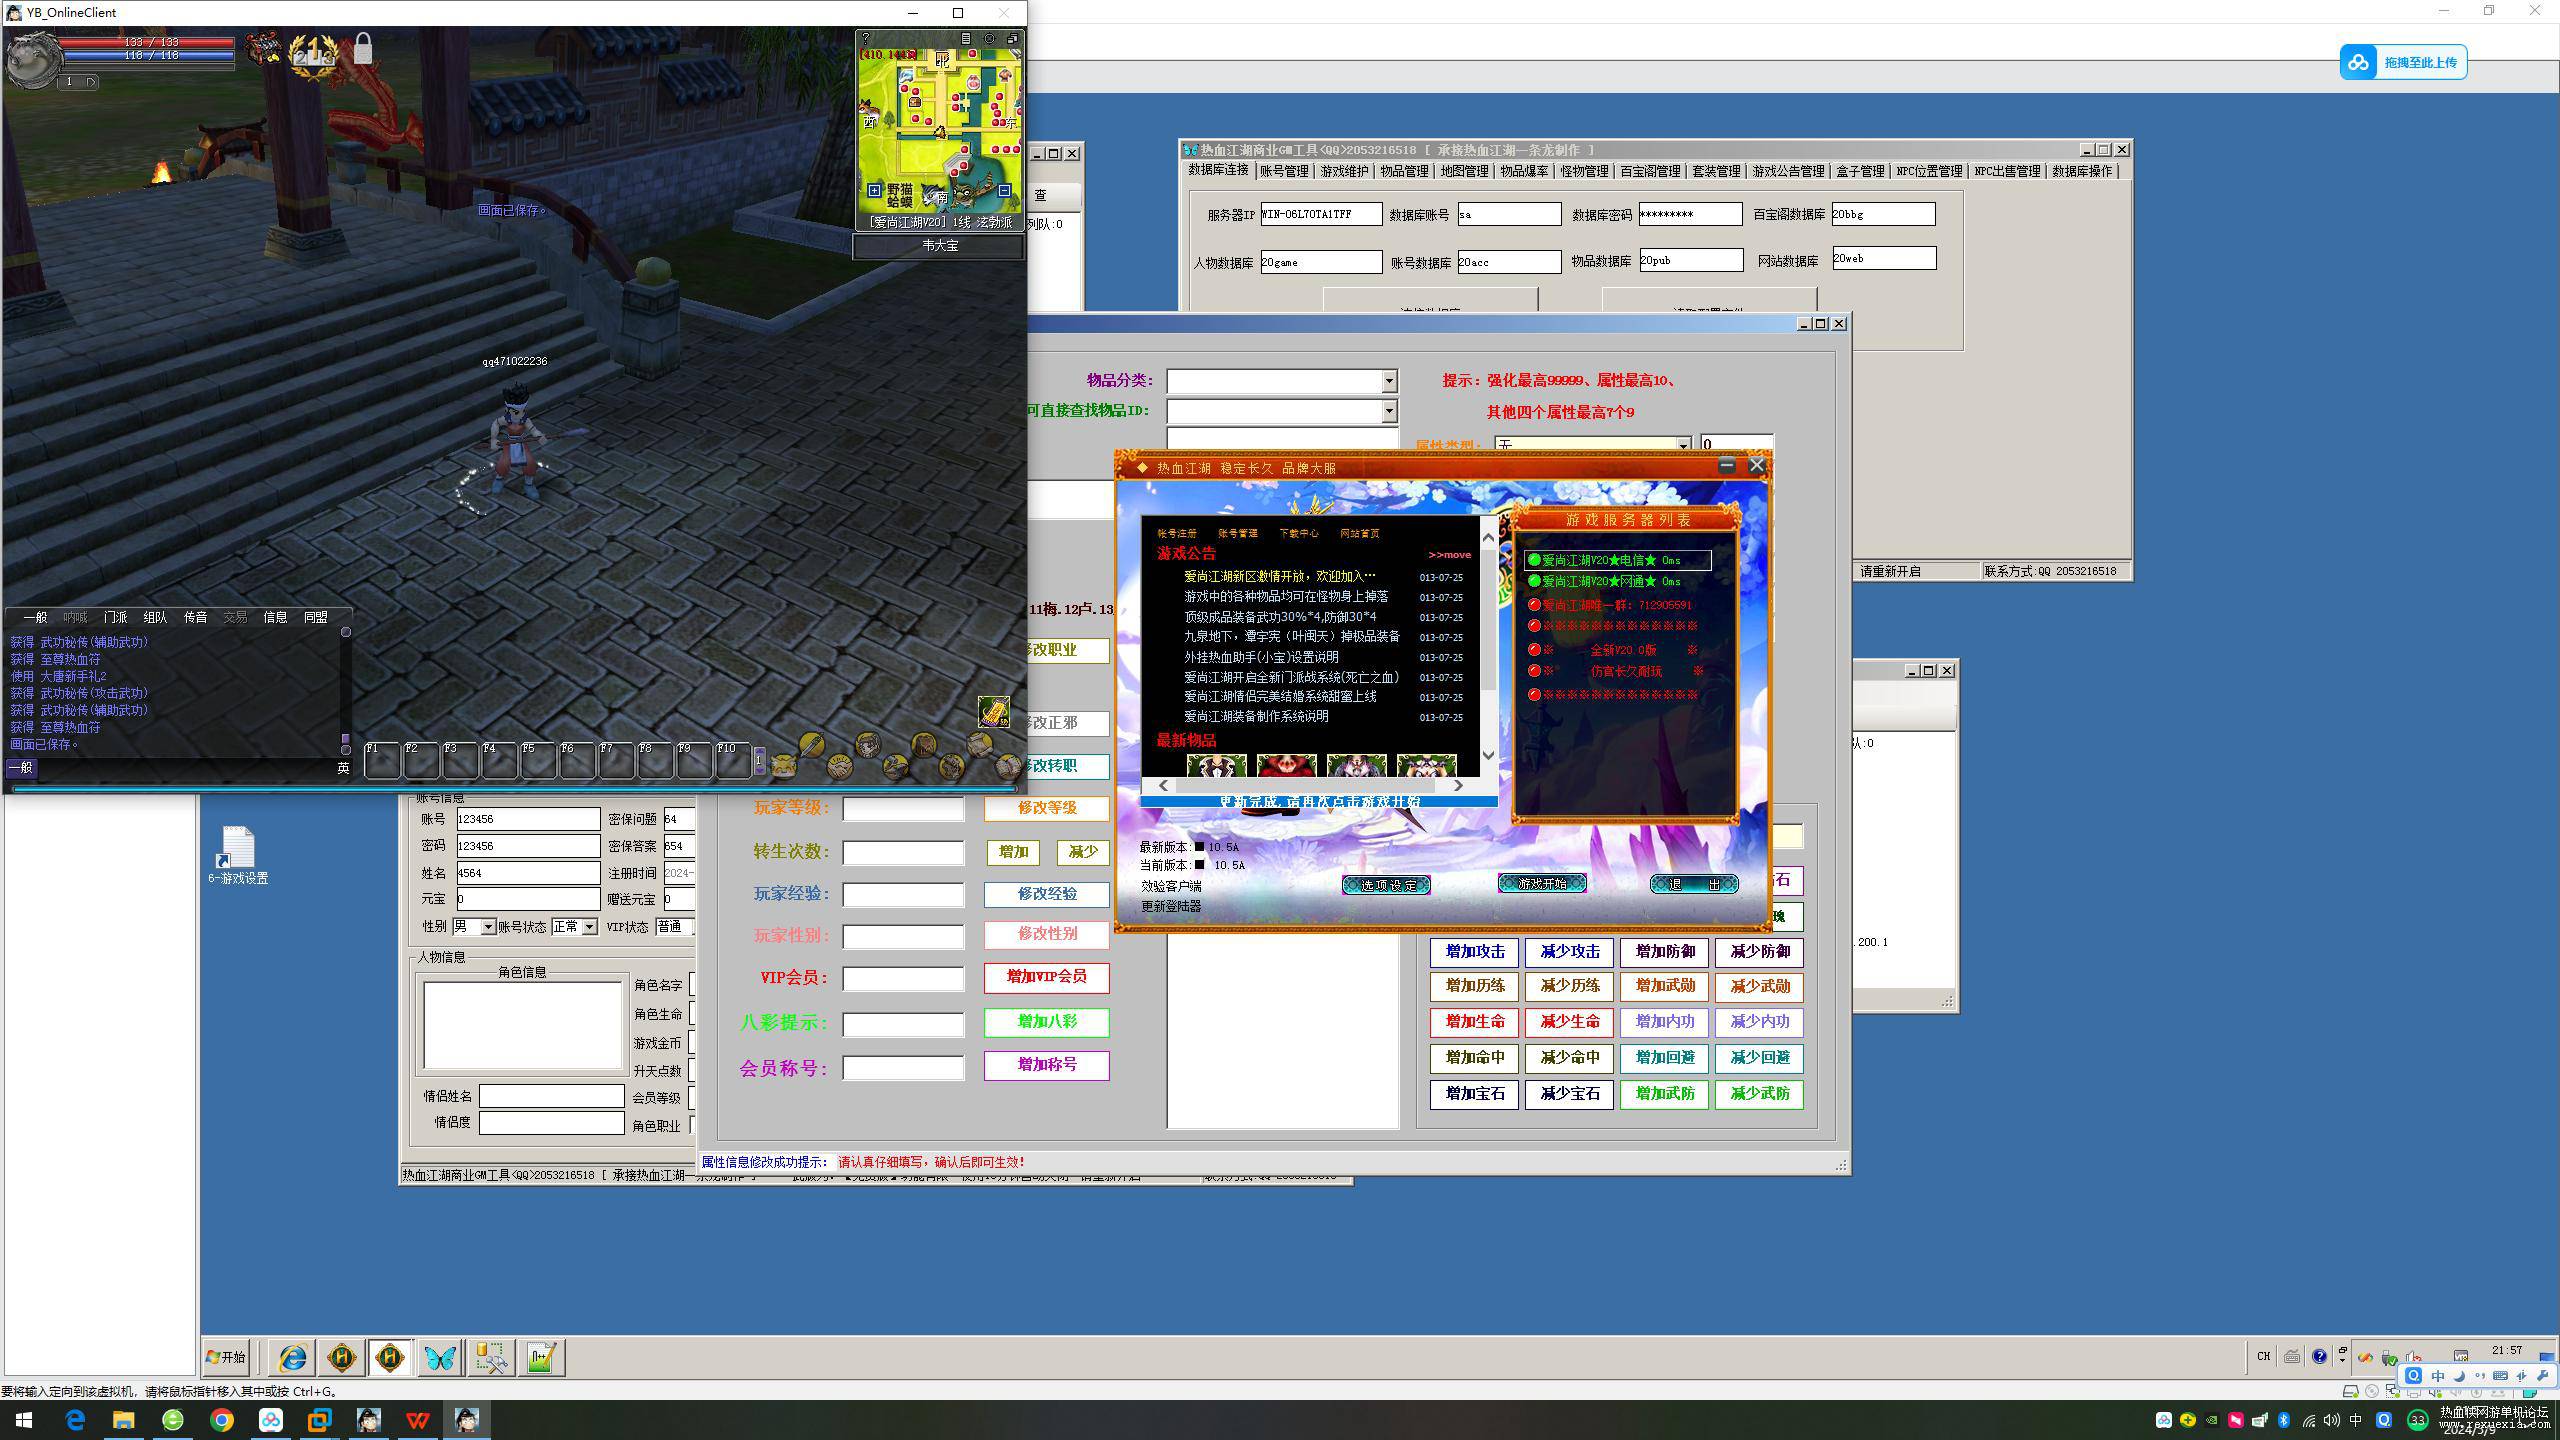
Task: Open Internet Explorer in VM quick launch
Action: point(292,1357)
